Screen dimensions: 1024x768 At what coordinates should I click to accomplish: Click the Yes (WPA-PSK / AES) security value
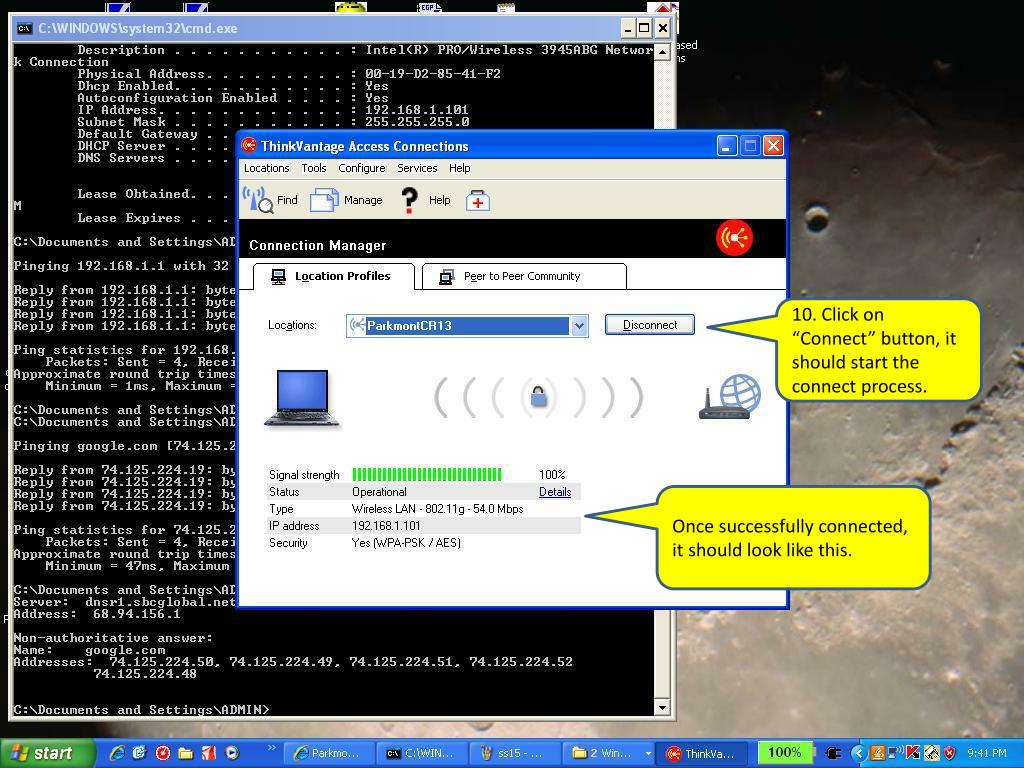click(x=406, y=543)
